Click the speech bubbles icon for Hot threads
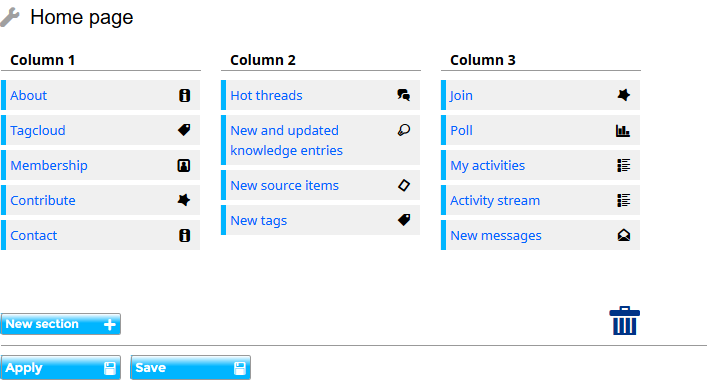The image size is (707, 380). tap(404, 95)
